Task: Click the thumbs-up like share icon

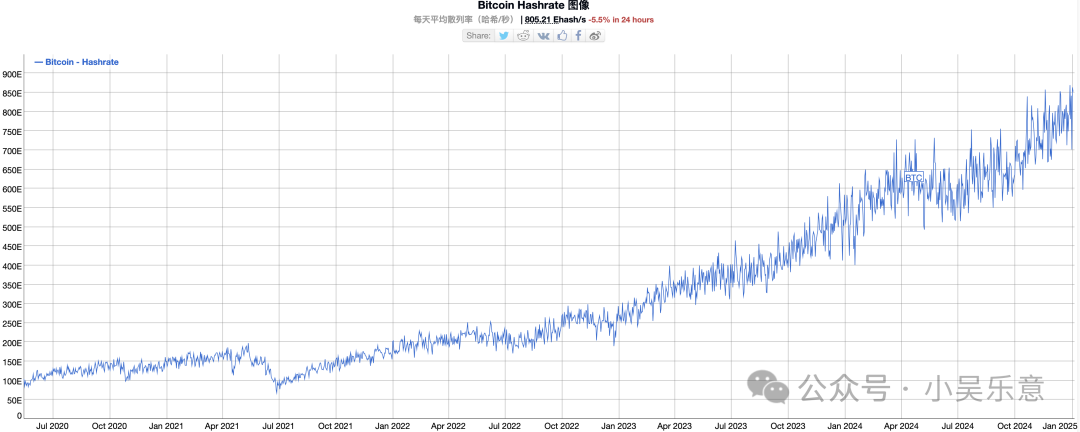Action: pyautogui.click(x=563, y=35)
